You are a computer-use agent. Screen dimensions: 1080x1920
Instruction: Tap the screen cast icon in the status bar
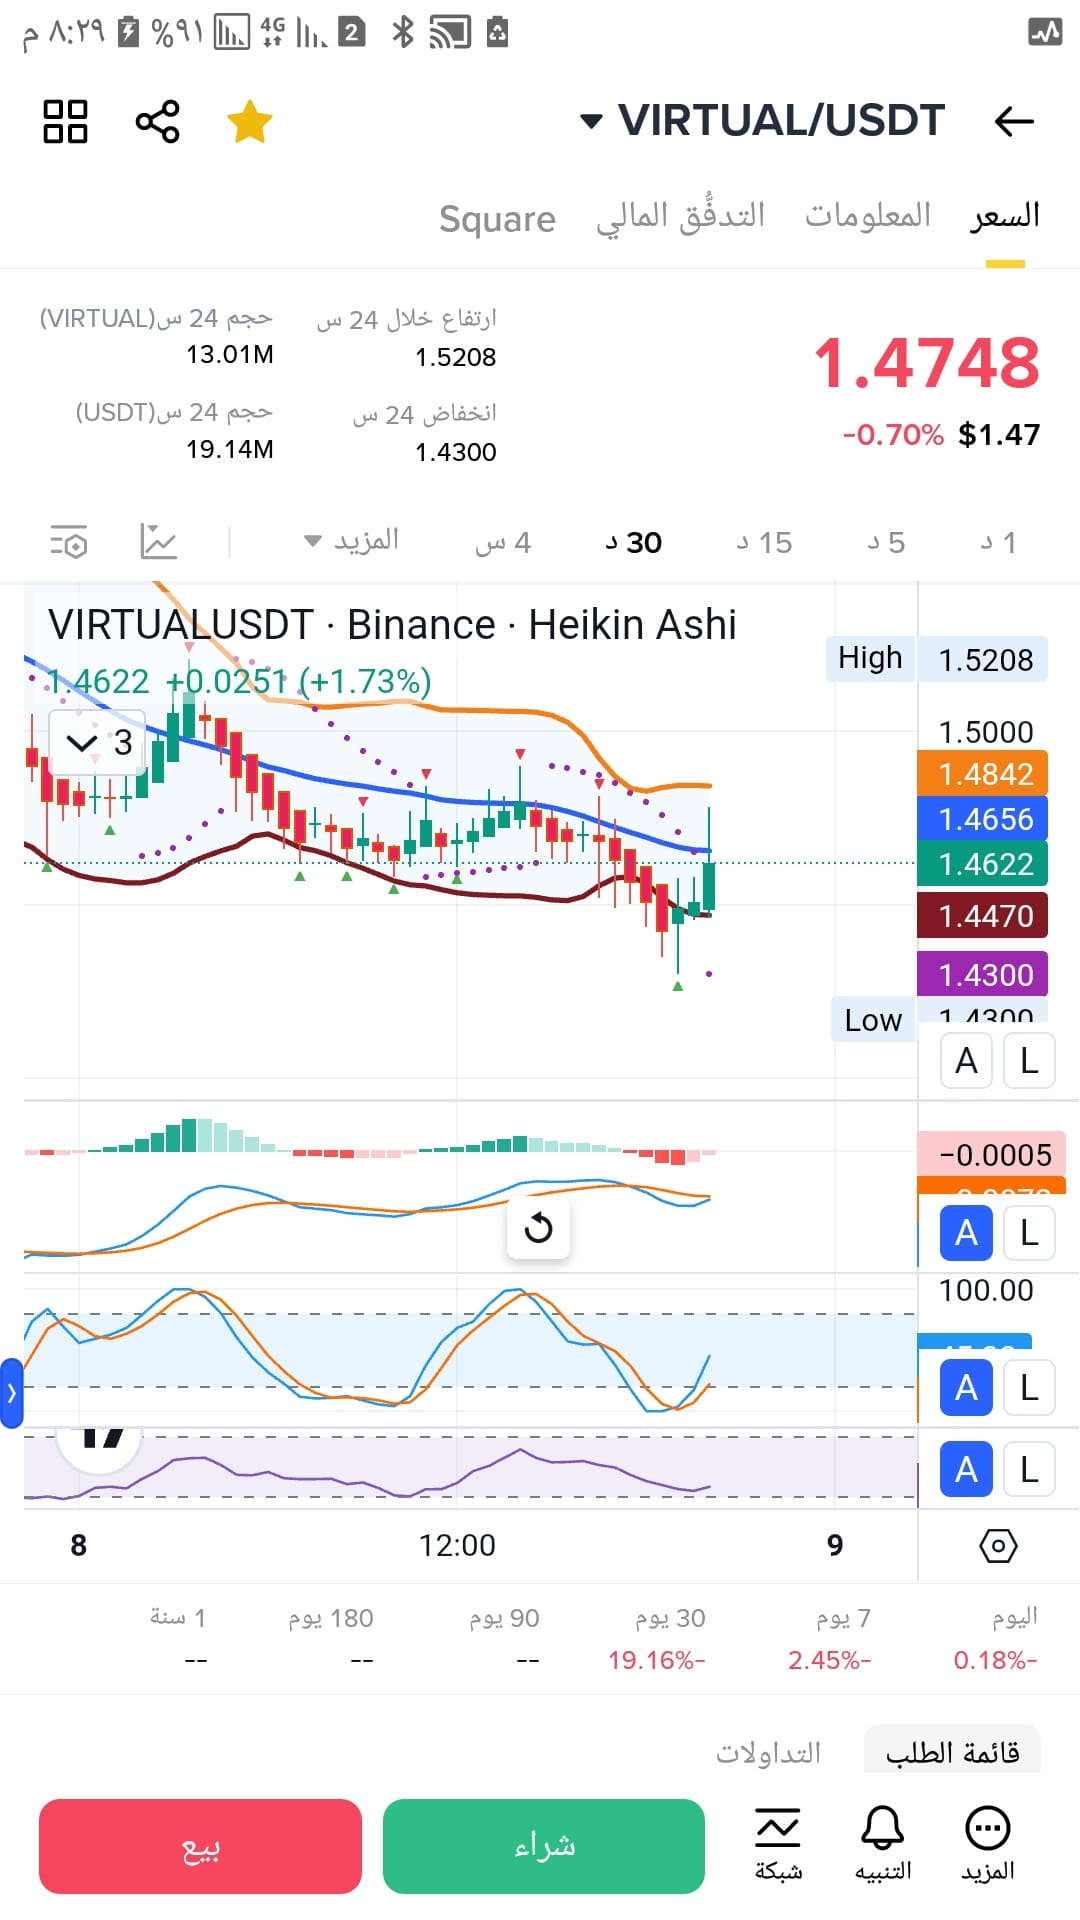coord(450,32)
